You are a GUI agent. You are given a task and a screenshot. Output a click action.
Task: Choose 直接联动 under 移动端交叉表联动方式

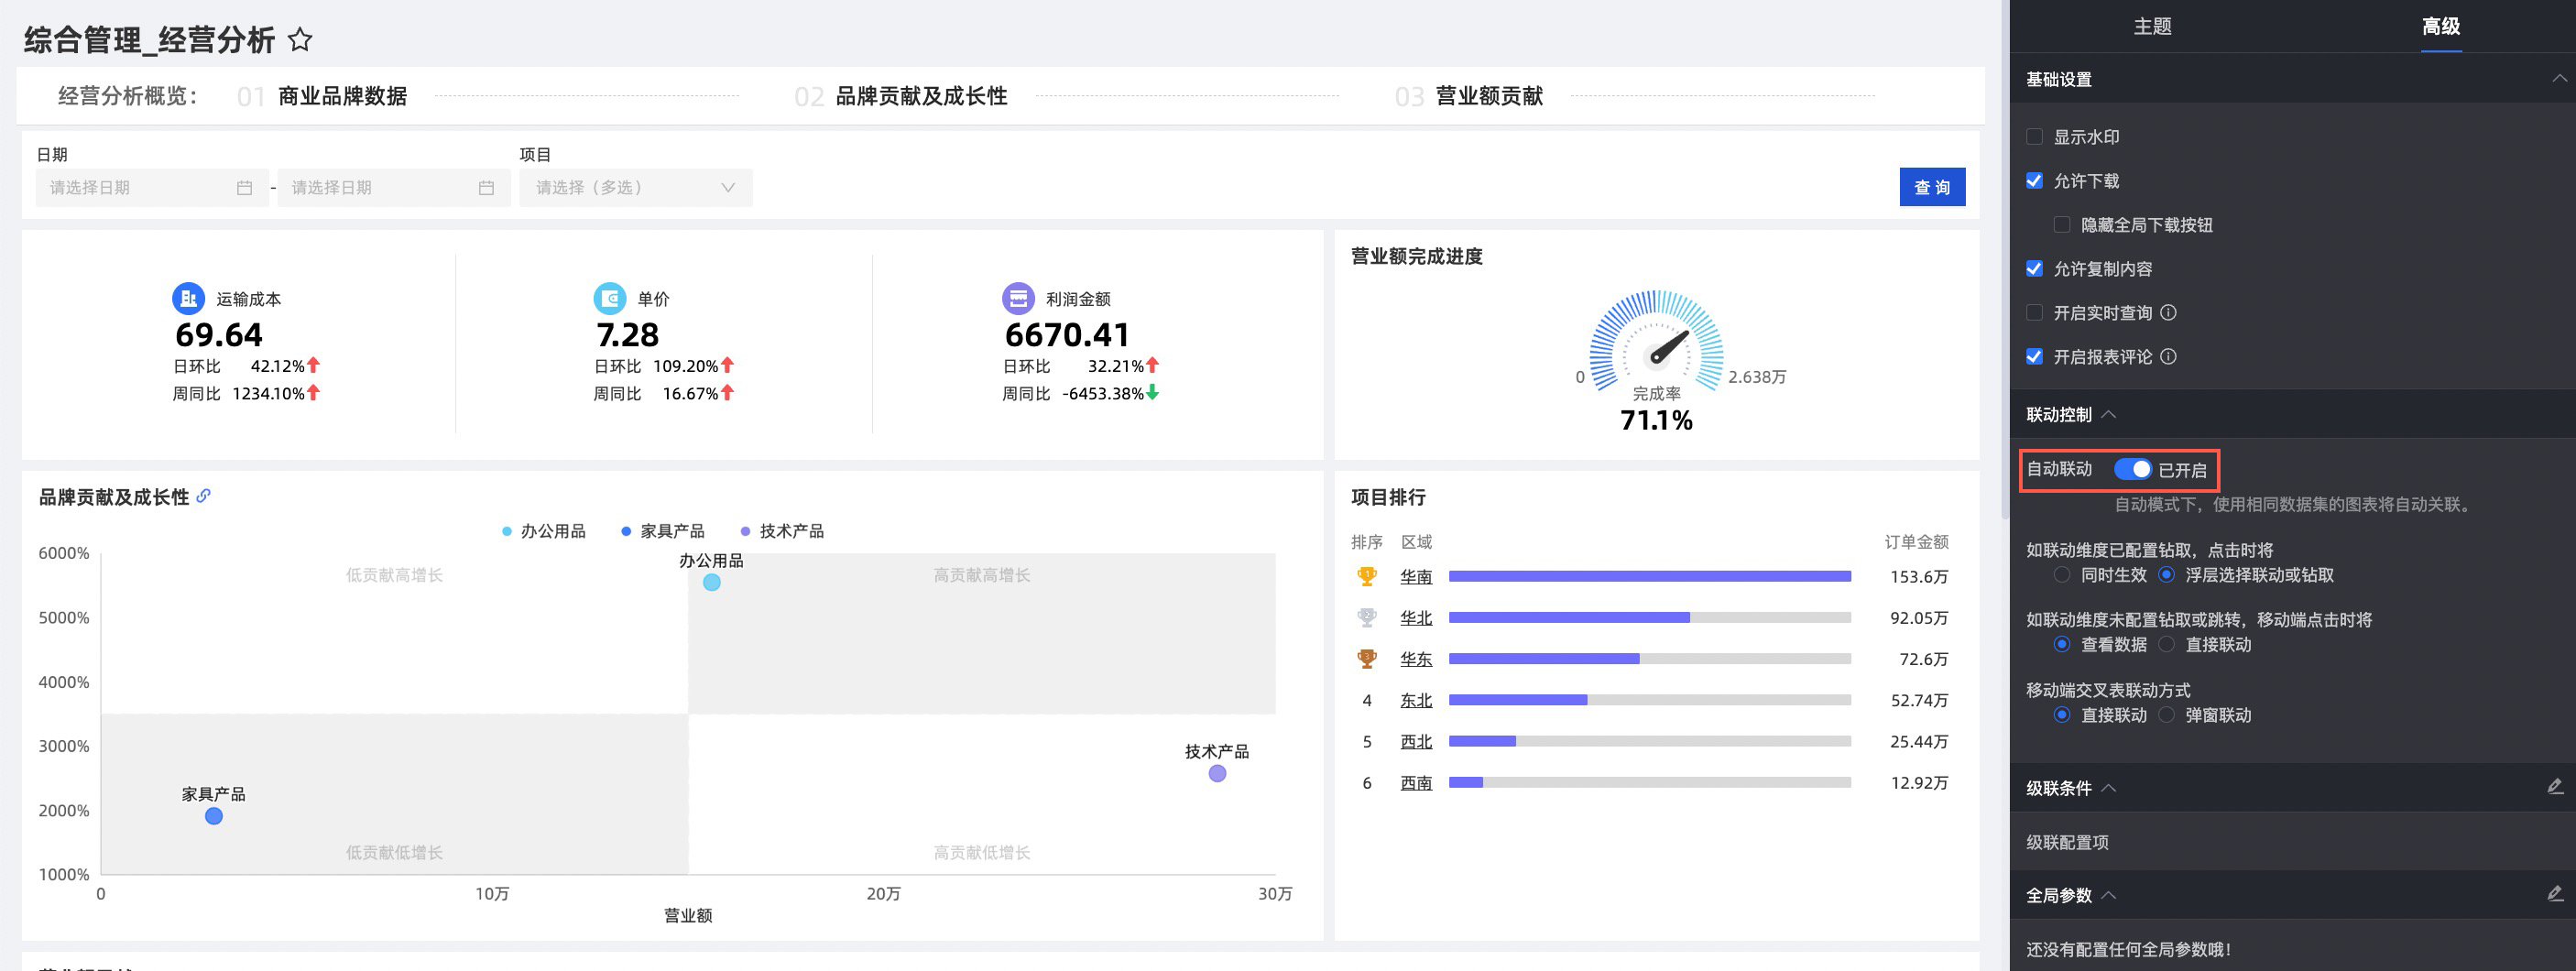pyautogui.click(x=2062, y=715)
